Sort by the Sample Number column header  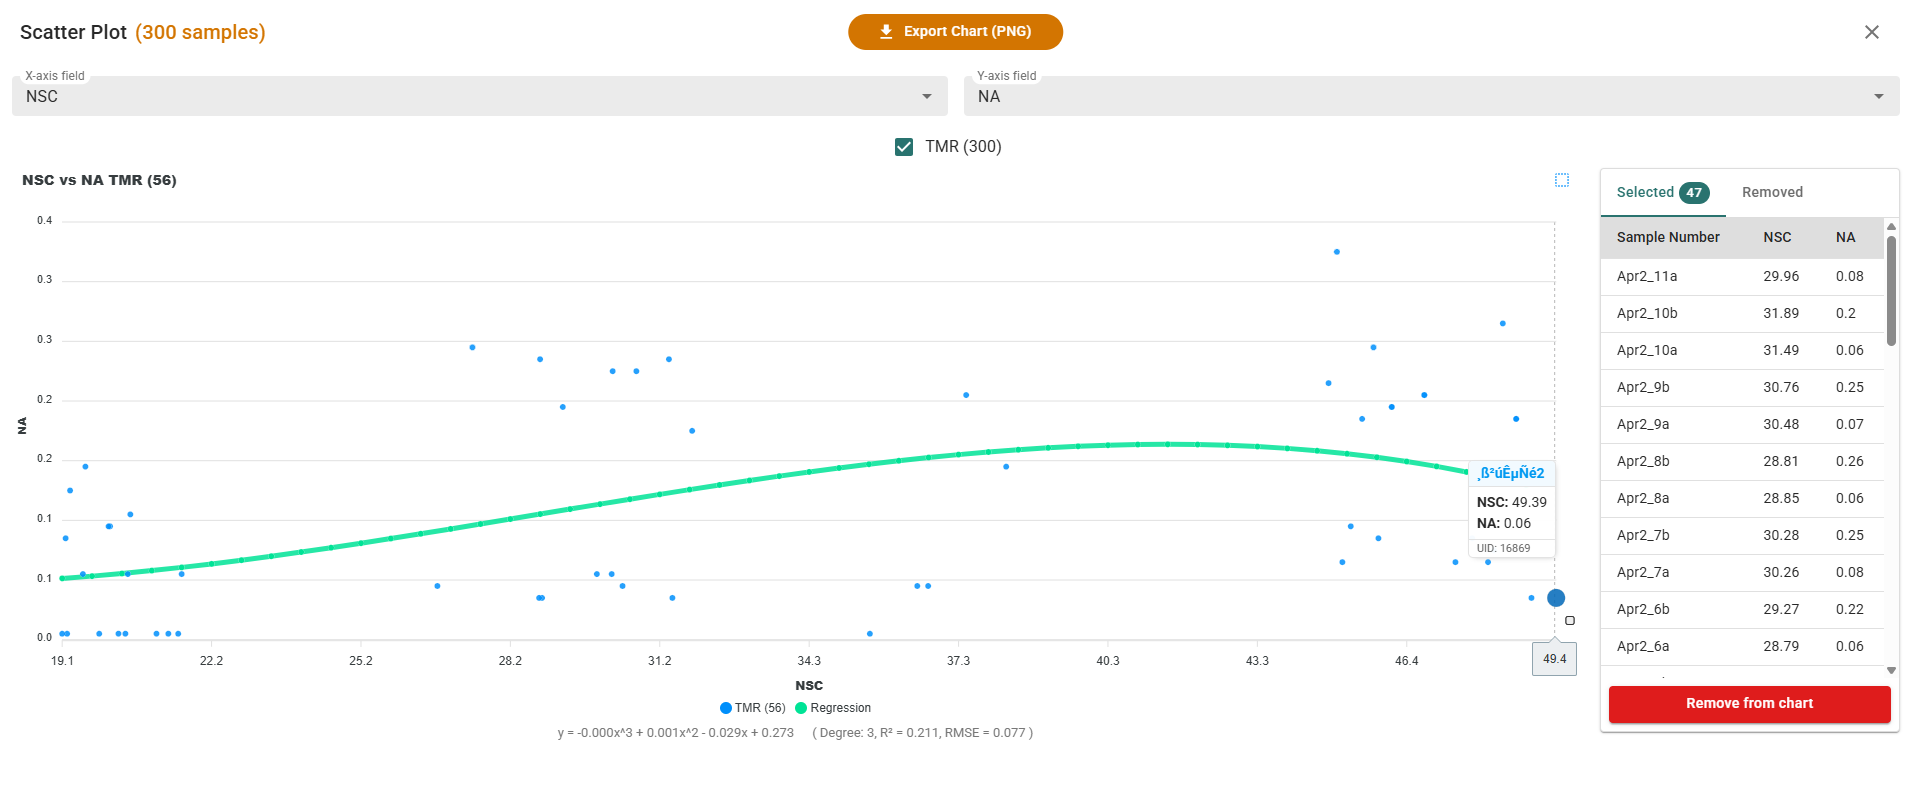click(1668, 237)
